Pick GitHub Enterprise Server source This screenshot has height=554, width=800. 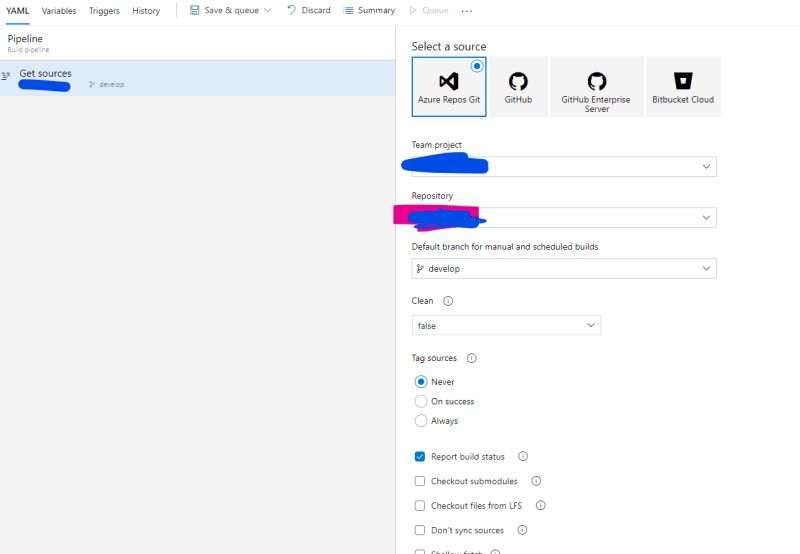coord(596,87)
